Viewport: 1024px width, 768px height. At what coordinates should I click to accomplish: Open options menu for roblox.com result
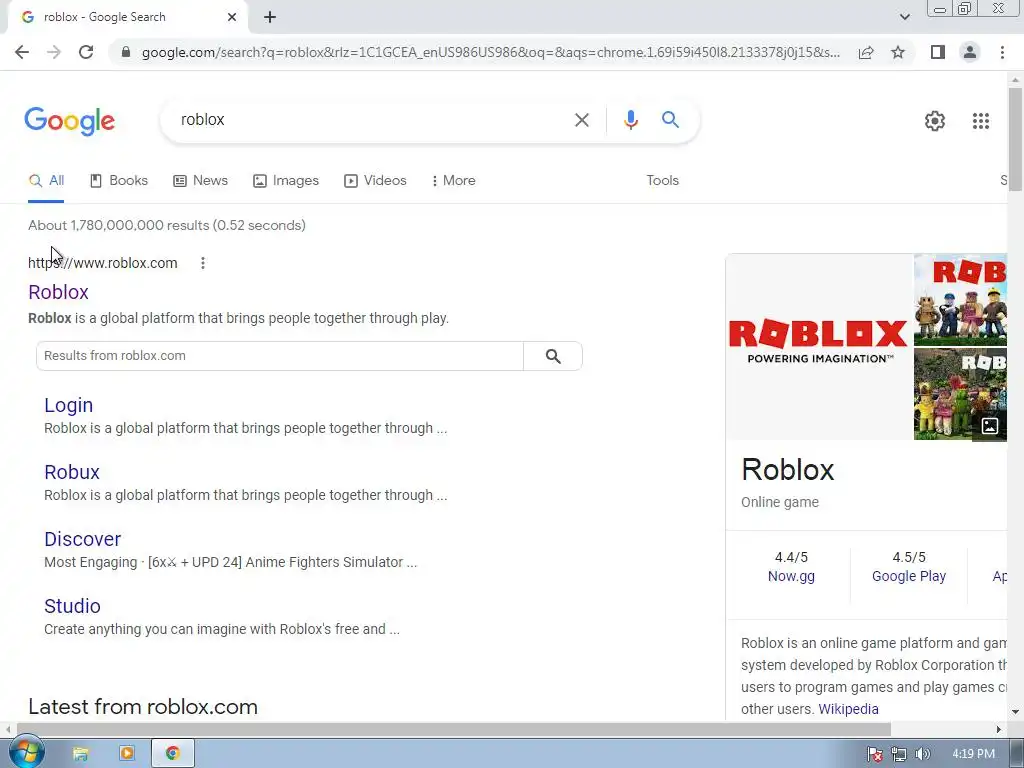[x=202, y=263]
